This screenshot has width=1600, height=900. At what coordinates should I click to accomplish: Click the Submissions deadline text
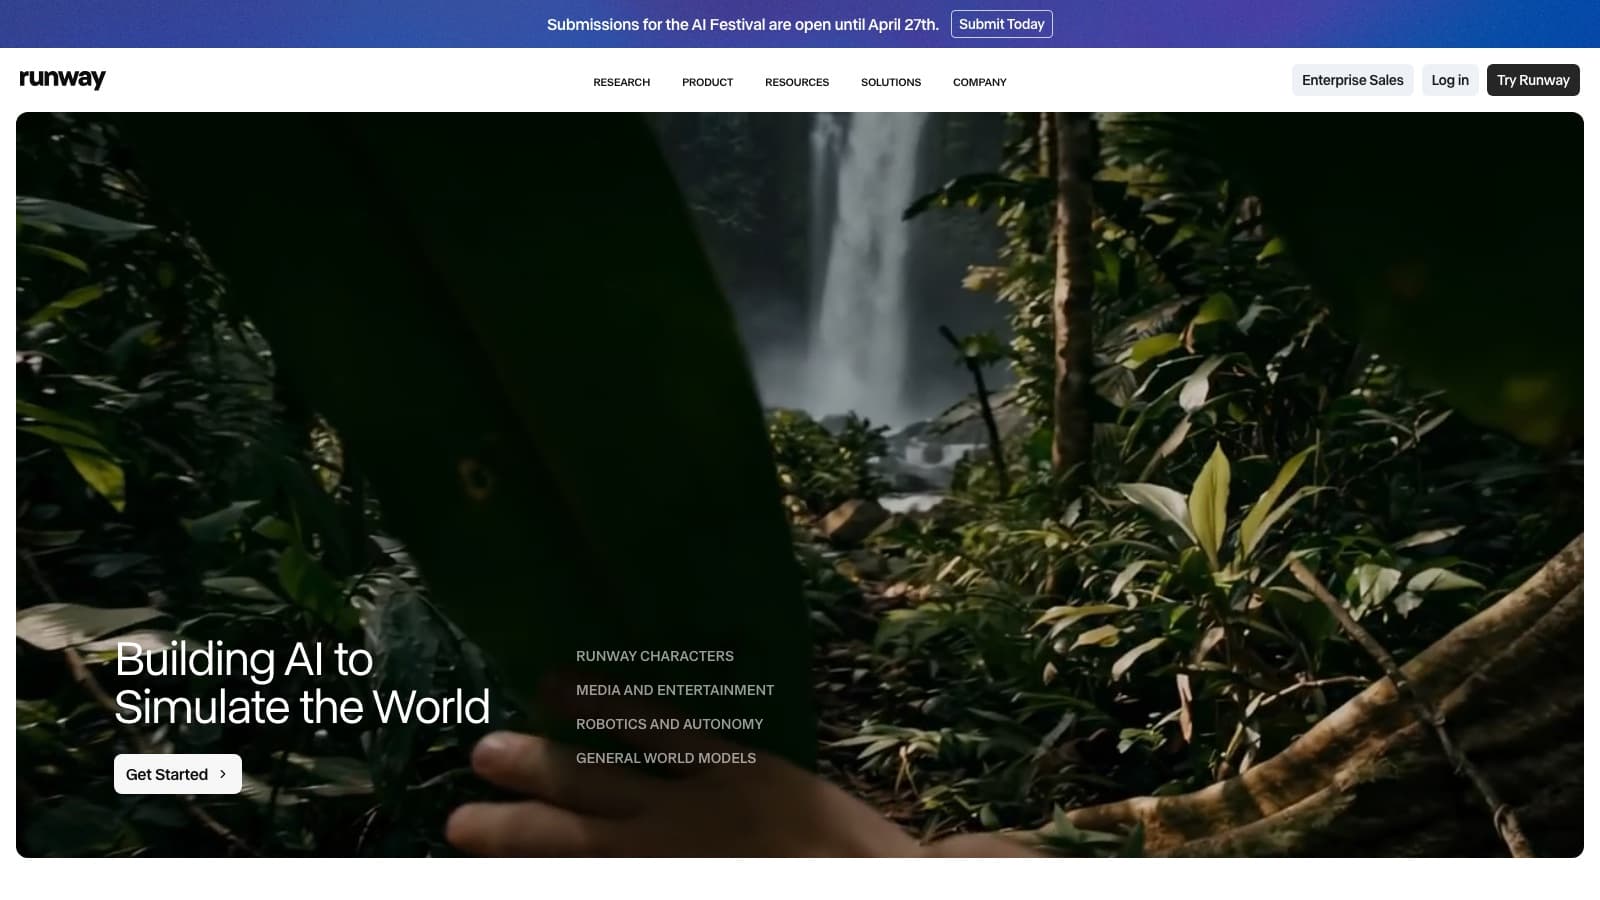[742, 23]
